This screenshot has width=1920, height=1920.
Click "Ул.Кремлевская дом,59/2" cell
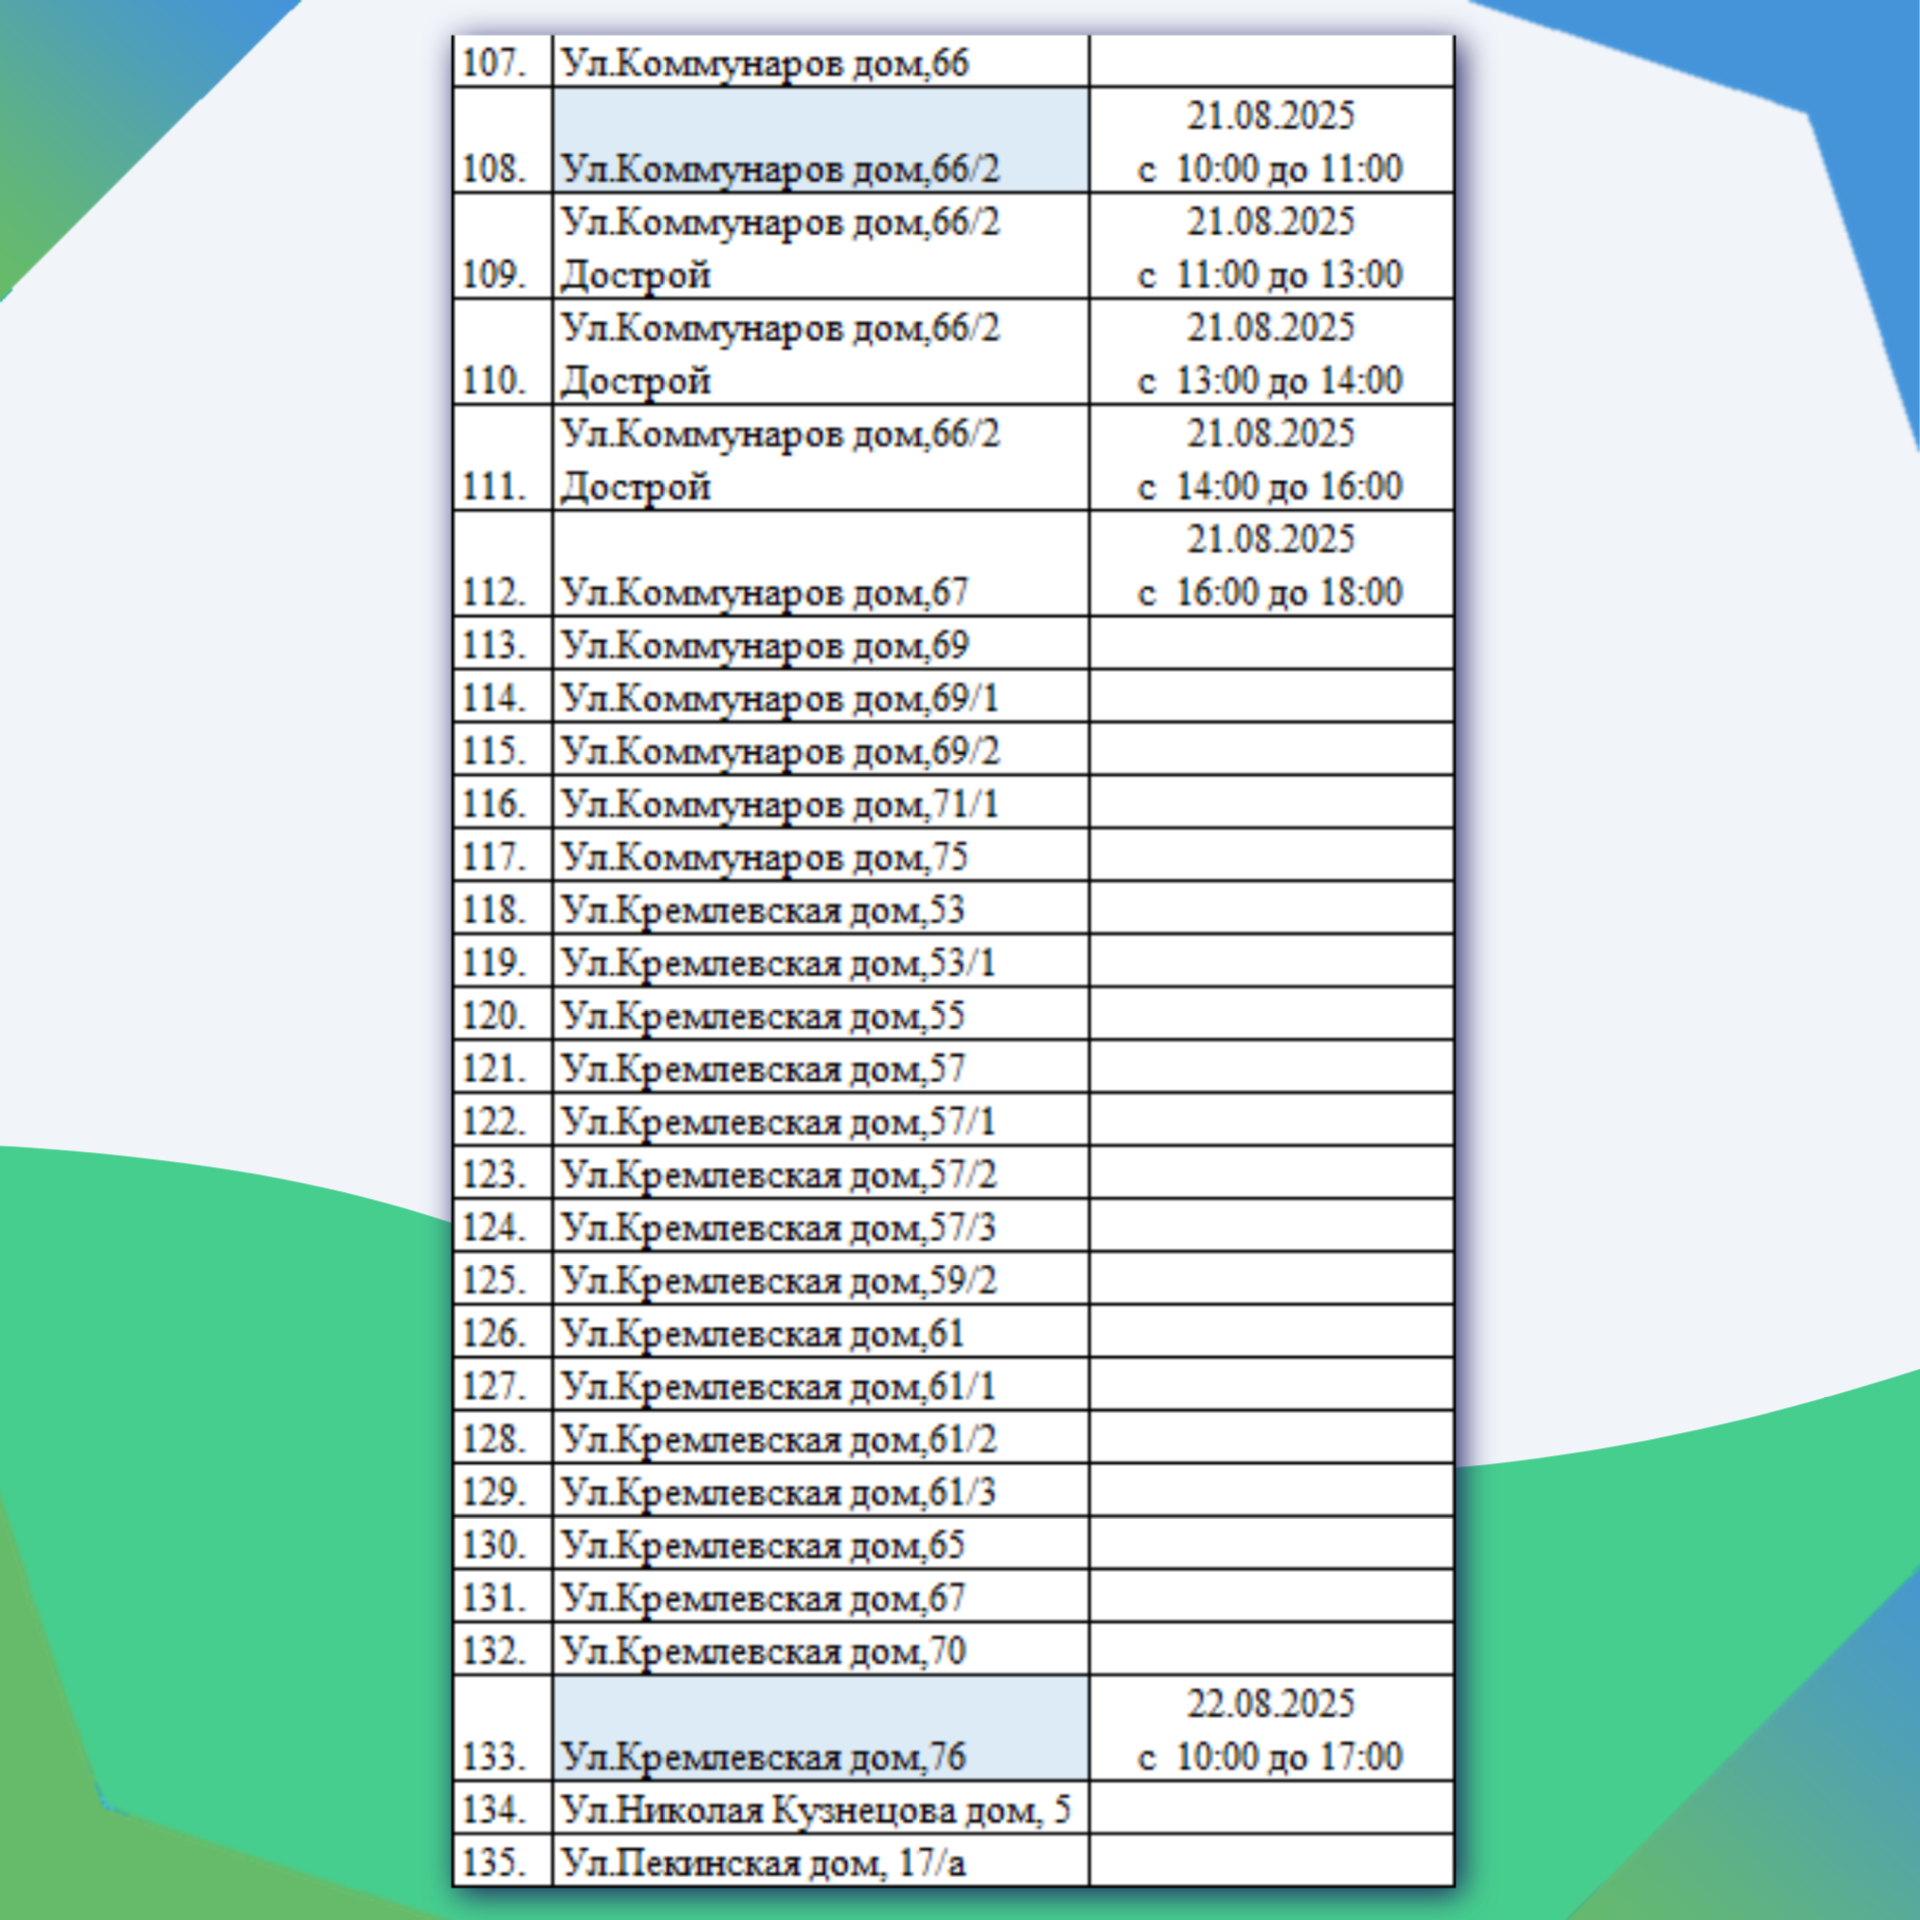[821, 1280]
